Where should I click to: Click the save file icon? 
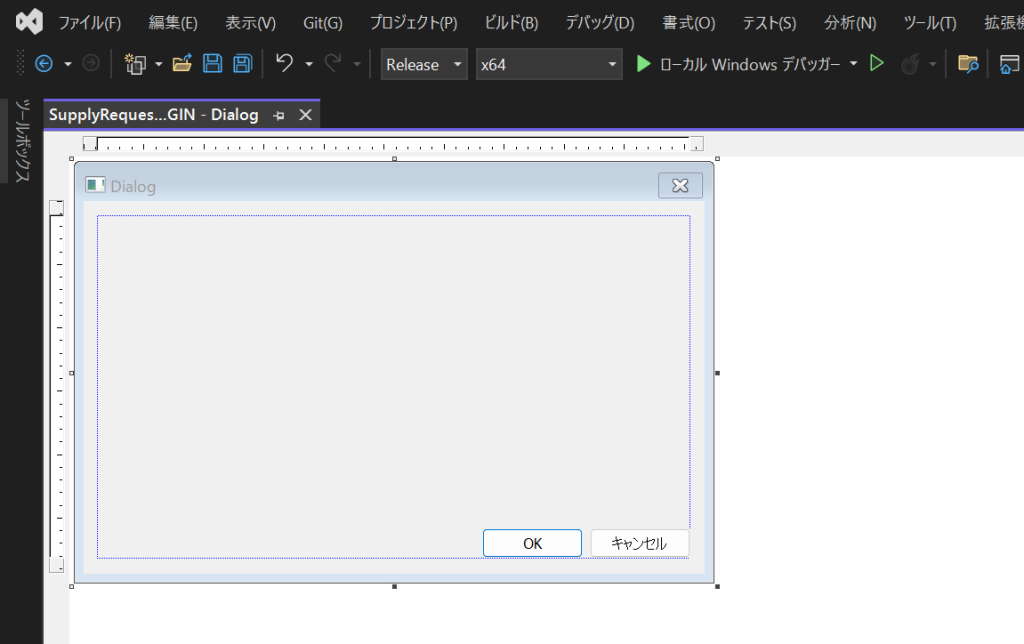pyautogui.click(x=212, y=64)
